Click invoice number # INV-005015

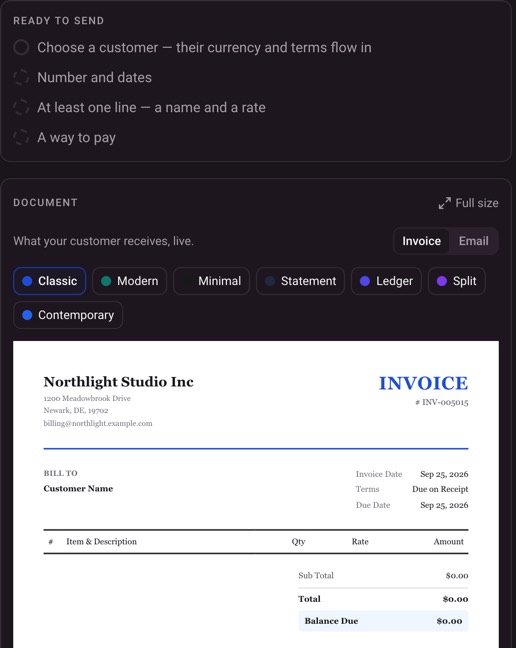point(442,402)
